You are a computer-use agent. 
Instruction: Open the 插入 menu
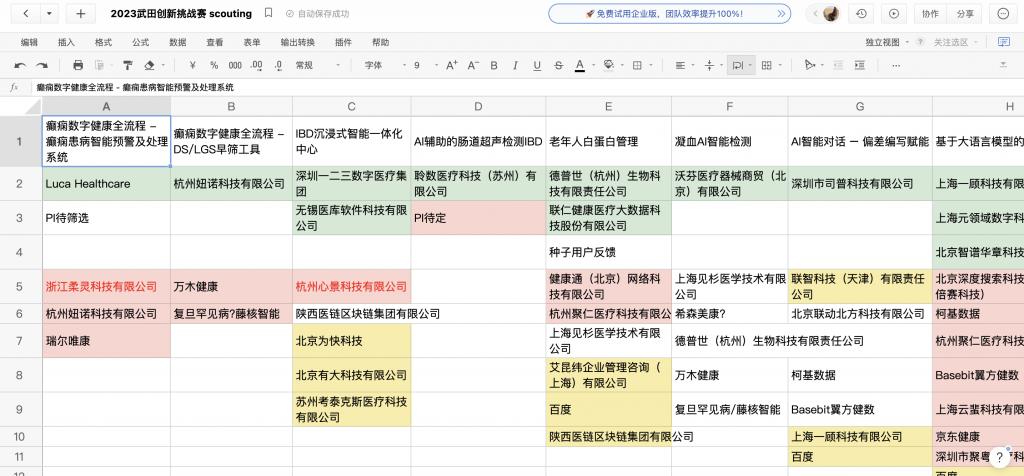(67, 42)
